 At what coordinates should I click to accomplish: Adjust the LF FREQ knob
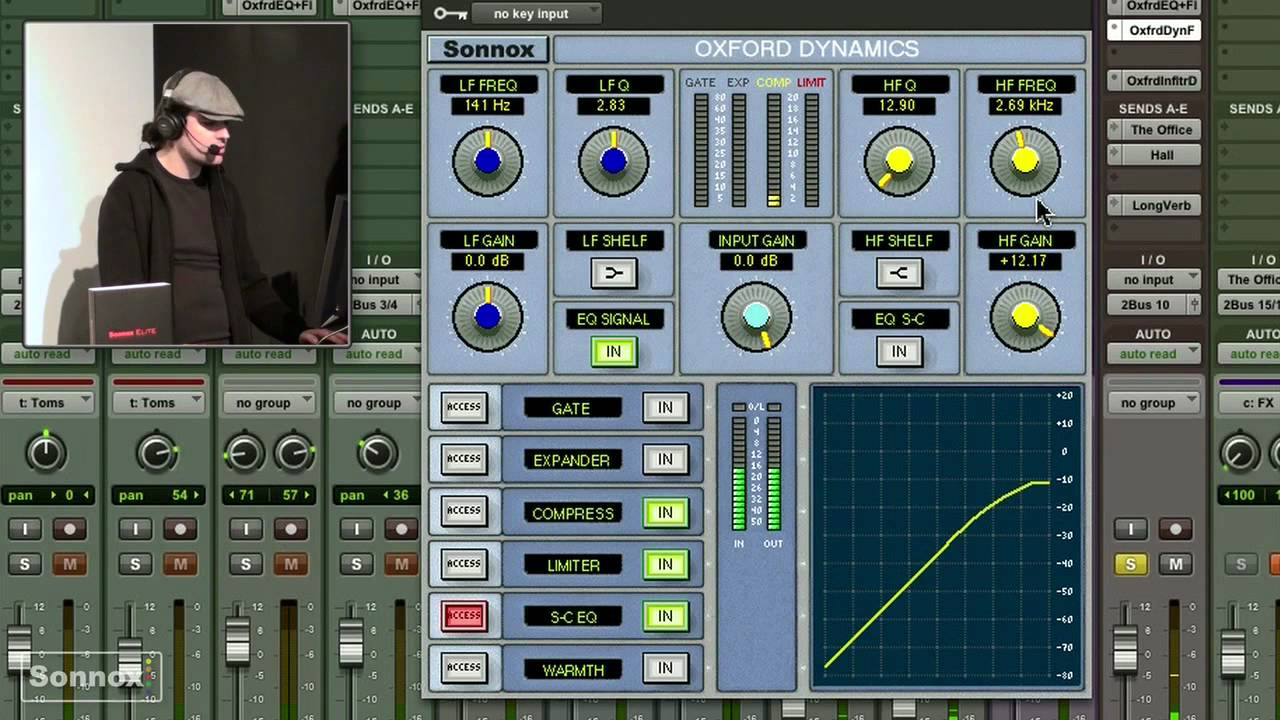(488, 161)
